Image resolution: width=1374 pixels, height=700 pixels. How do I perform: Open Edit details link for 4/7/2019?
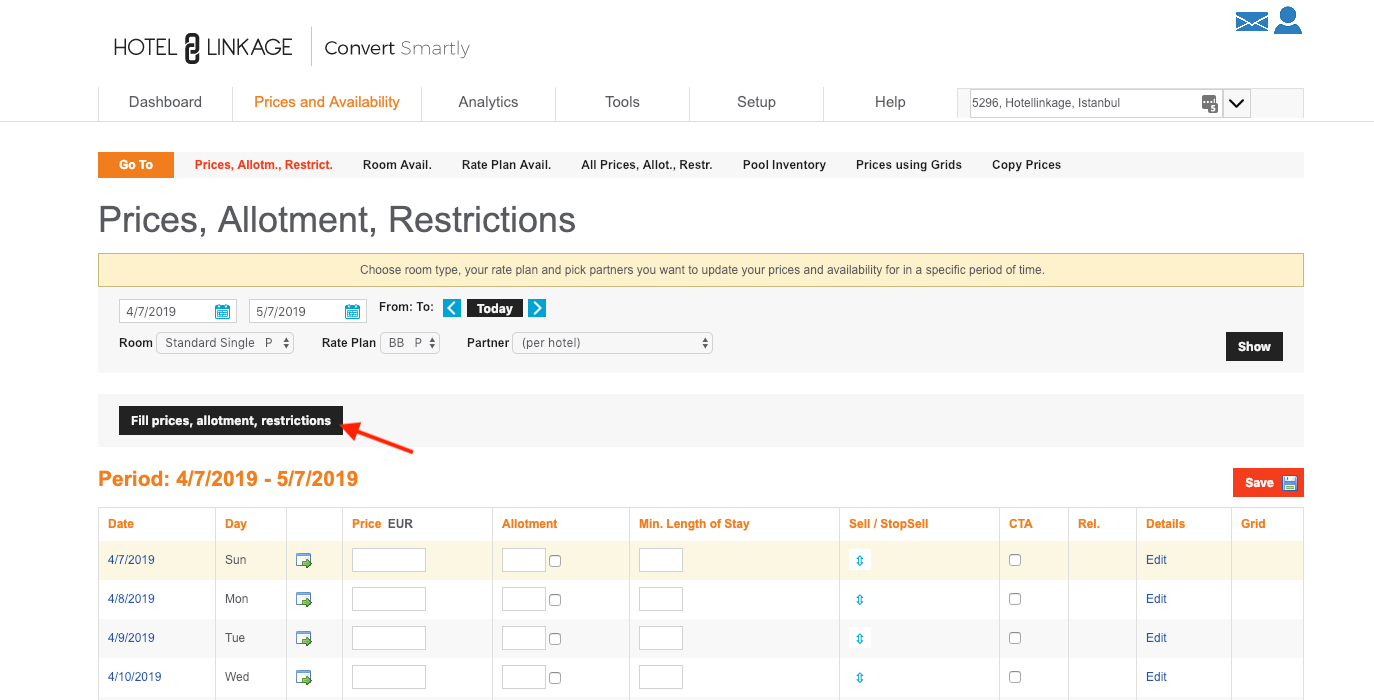point(1156,560)
